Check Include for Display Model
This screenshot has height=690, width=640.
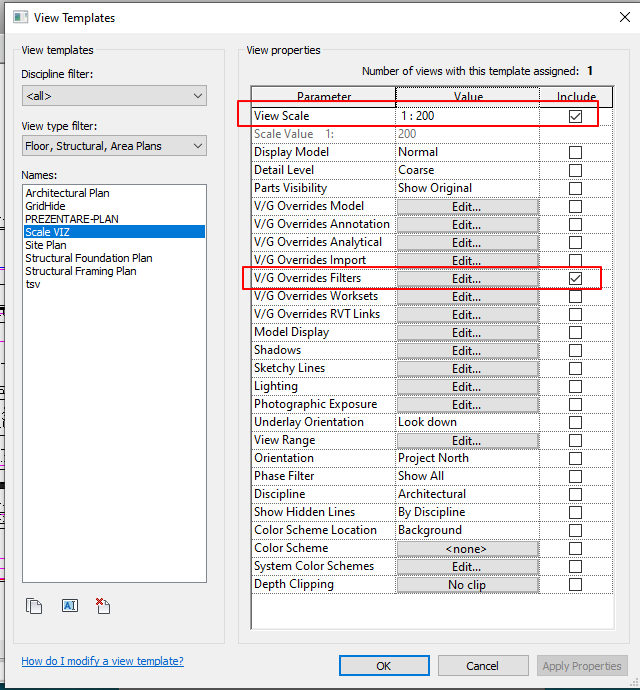[575, 152]
